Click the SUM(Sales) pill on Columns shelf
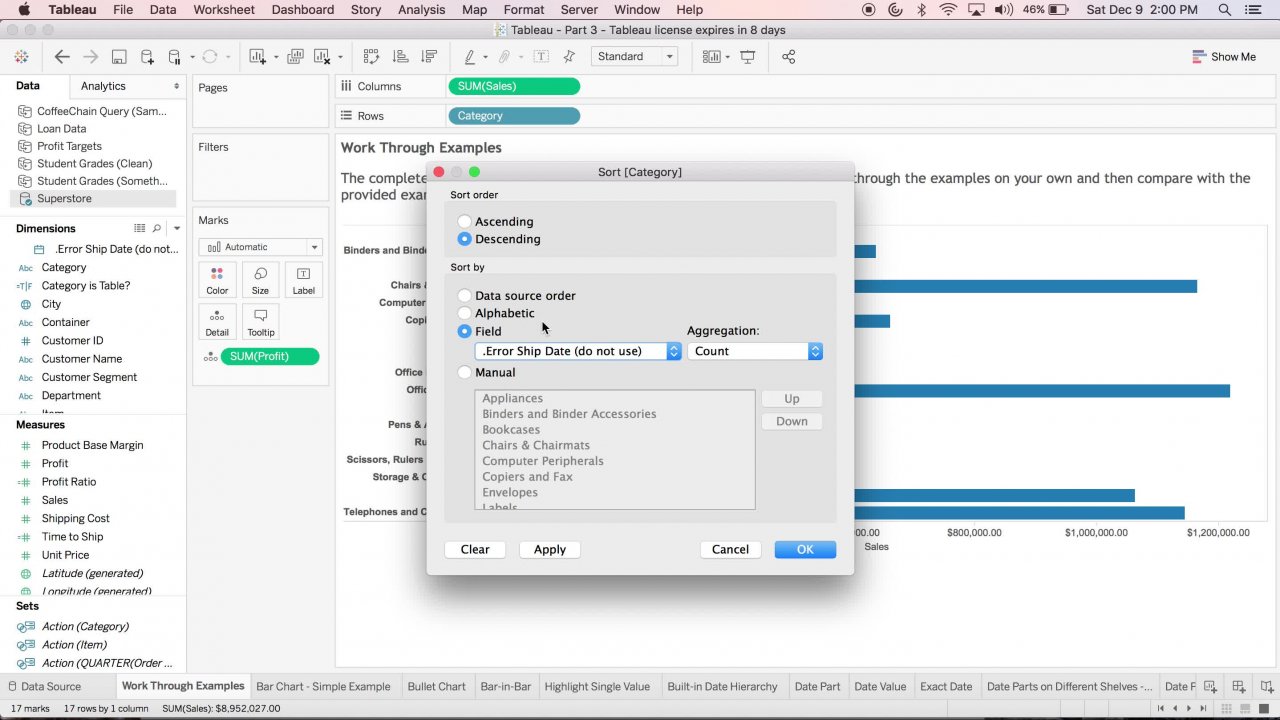The image size is (1280, 720). click(514, 87)
